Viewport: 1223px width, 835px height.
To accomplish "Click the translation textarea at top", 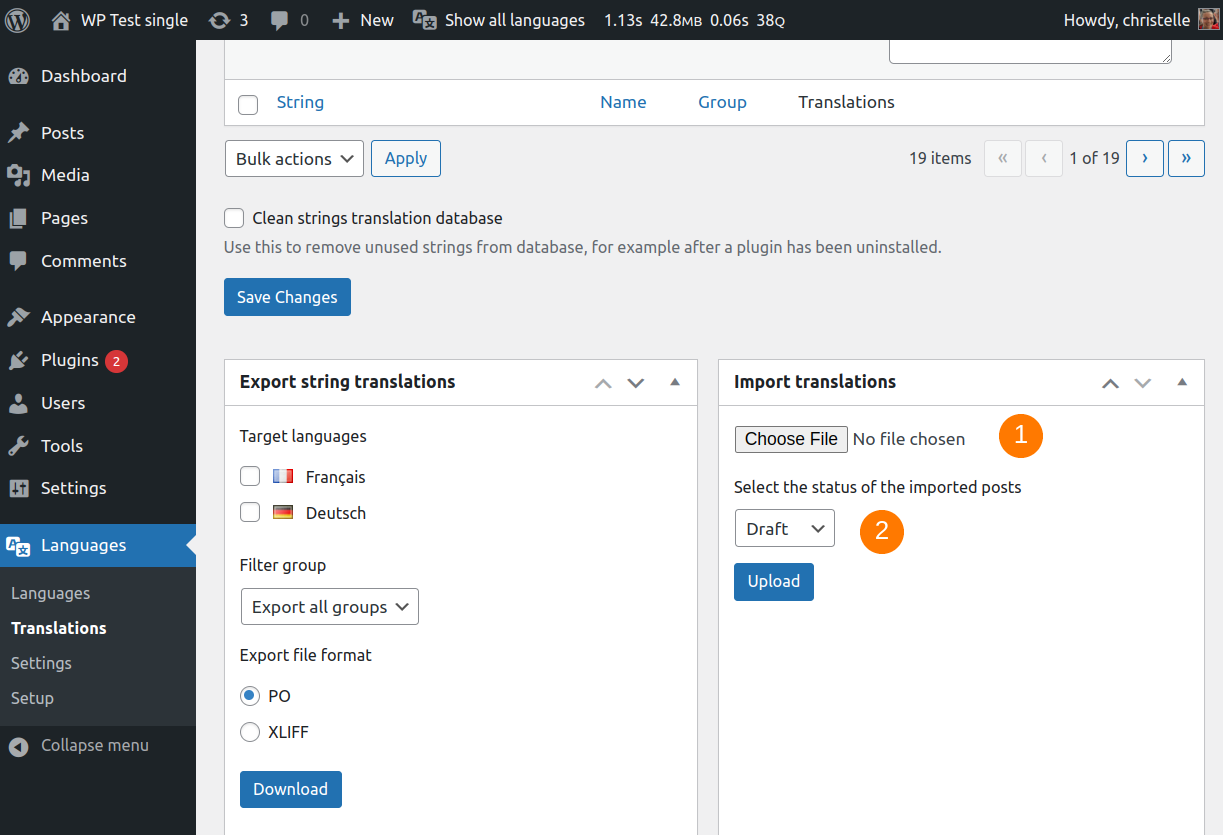I will point(1030,52).
